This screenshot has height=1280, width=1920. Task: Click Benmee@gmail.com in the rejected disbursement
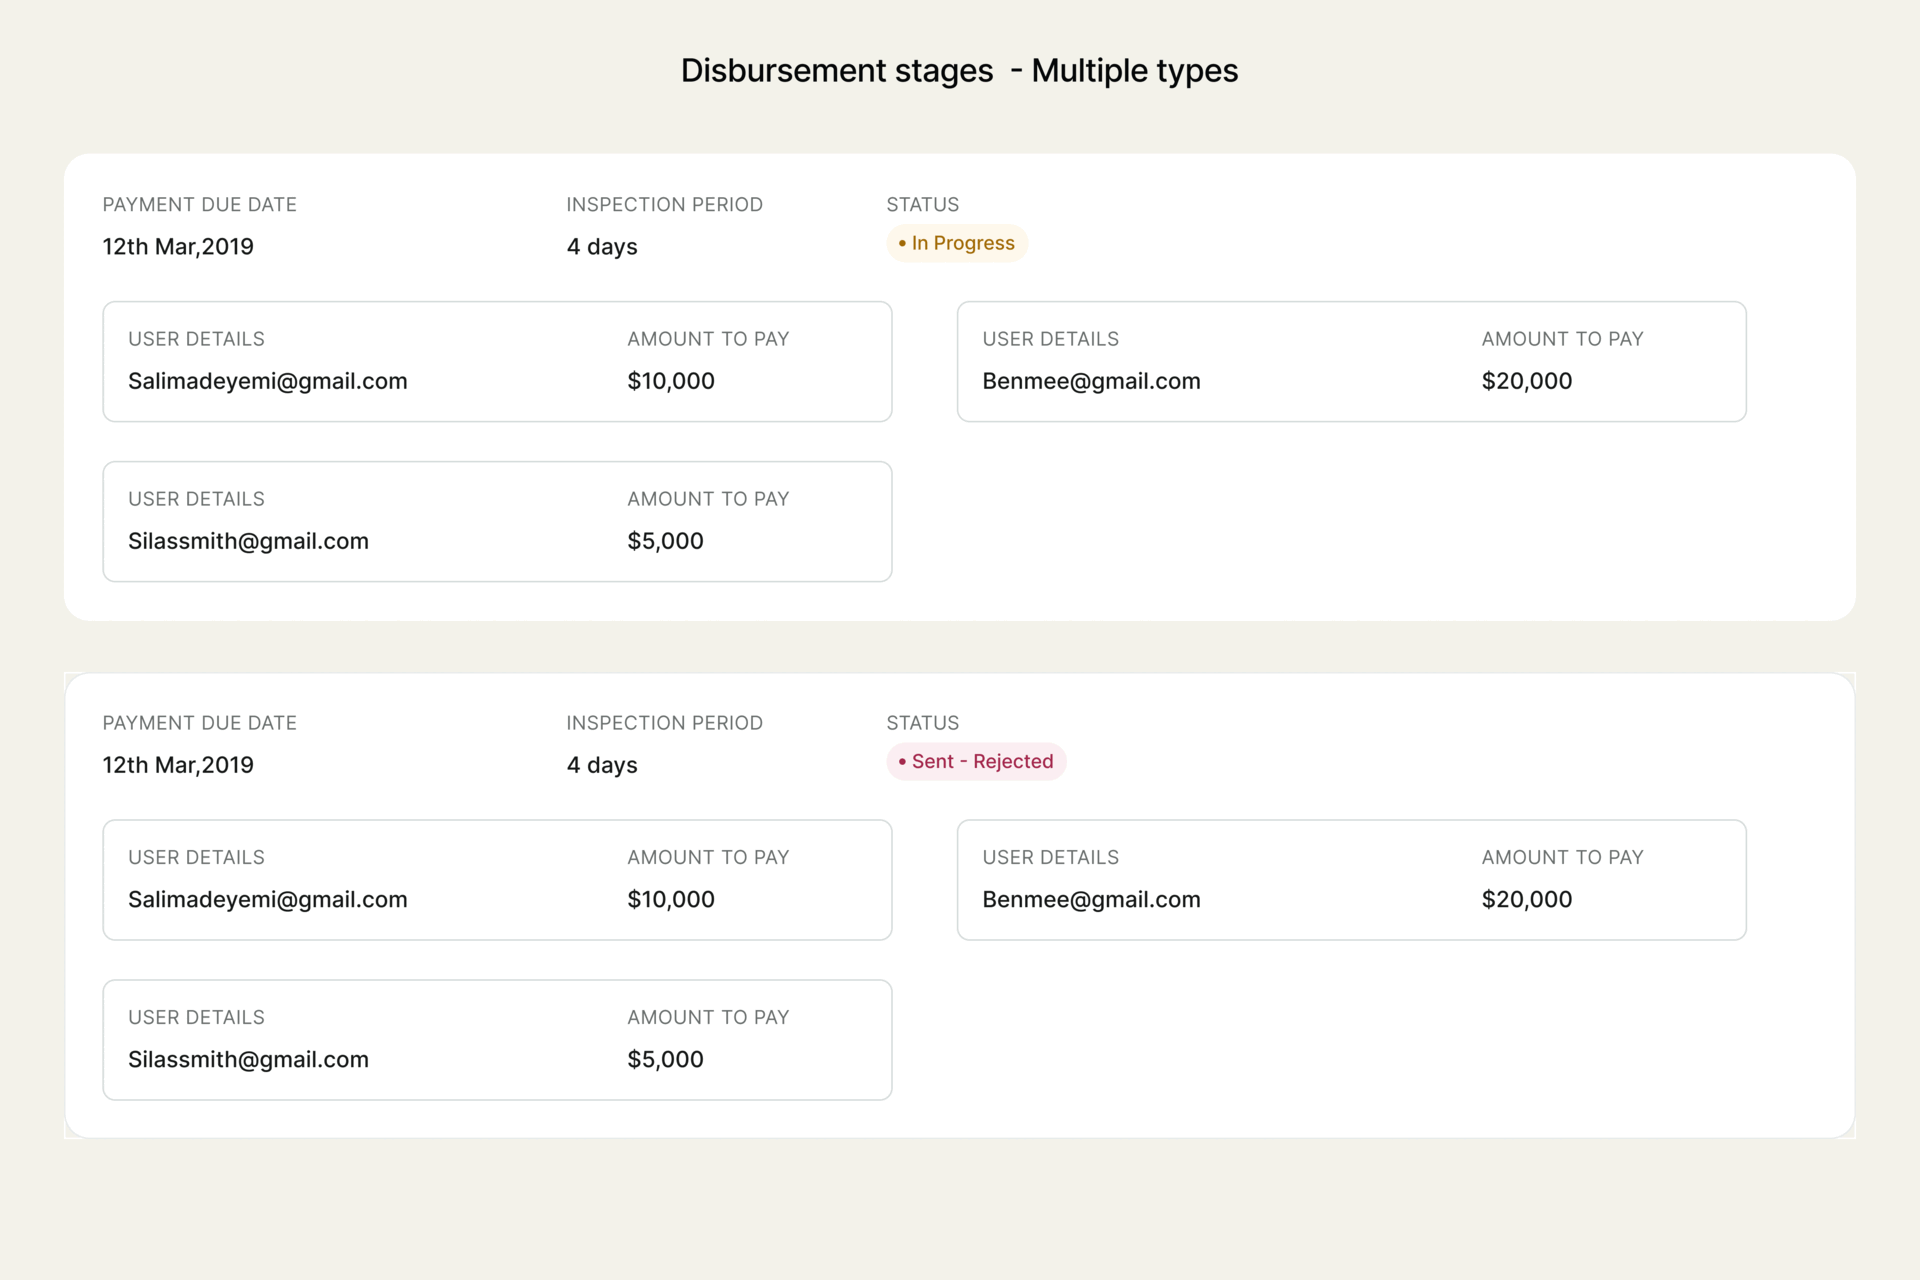pos(1091,899)
